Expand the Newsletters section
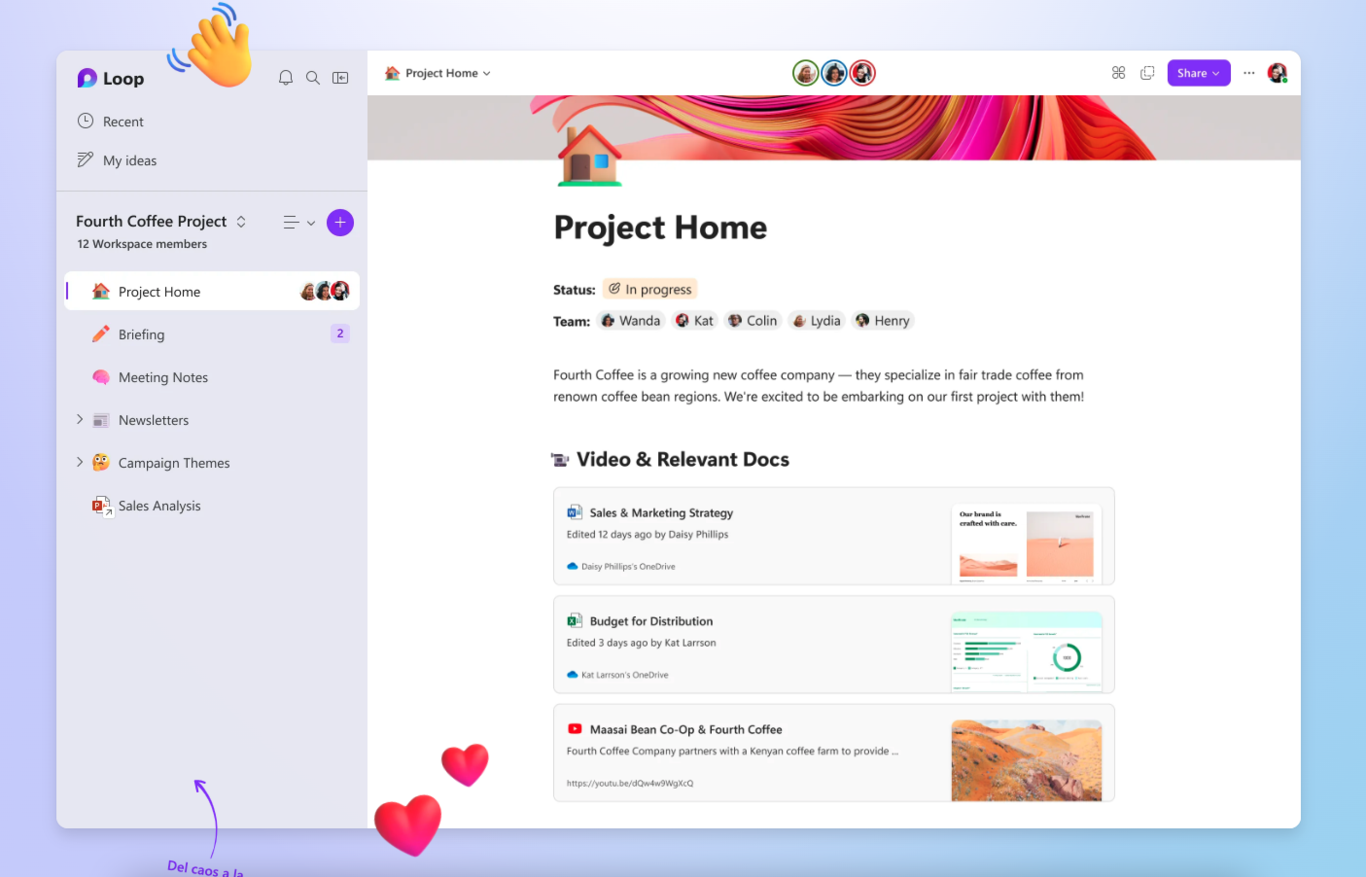The height and width of the screenshot is (877, 1366). click(x=81, y=420)
